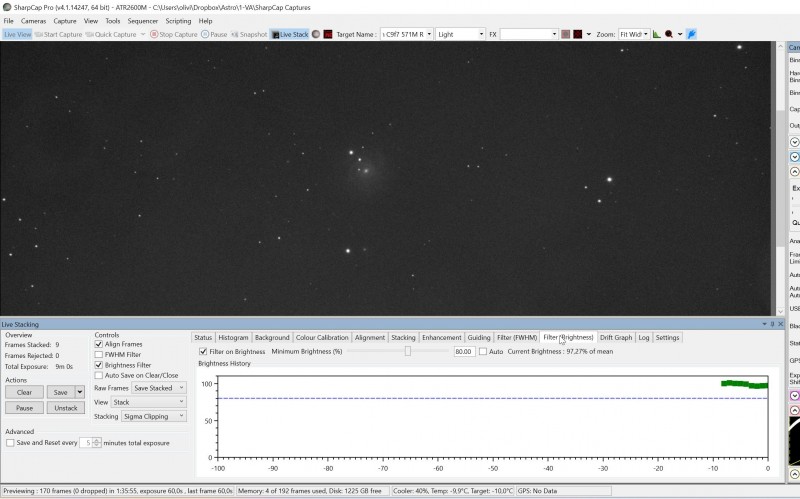The image size is (800, 499).
Task: Switch to the Background tab
Action: [x=272, y=338]
